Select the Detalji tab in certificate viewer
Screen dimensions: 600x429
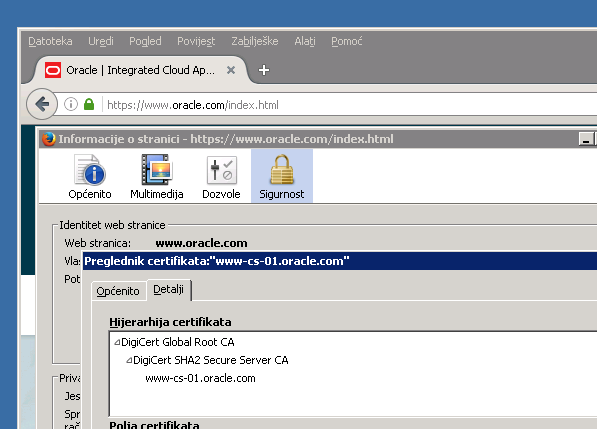click(x=169, y=290)
